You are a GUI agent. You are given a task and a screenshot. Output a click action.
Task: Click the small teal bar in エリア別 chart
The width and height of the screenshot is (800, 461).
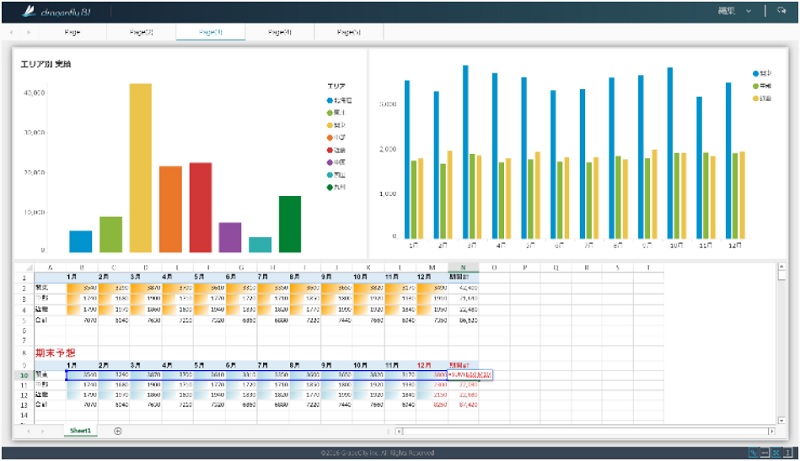pos(260,245)
